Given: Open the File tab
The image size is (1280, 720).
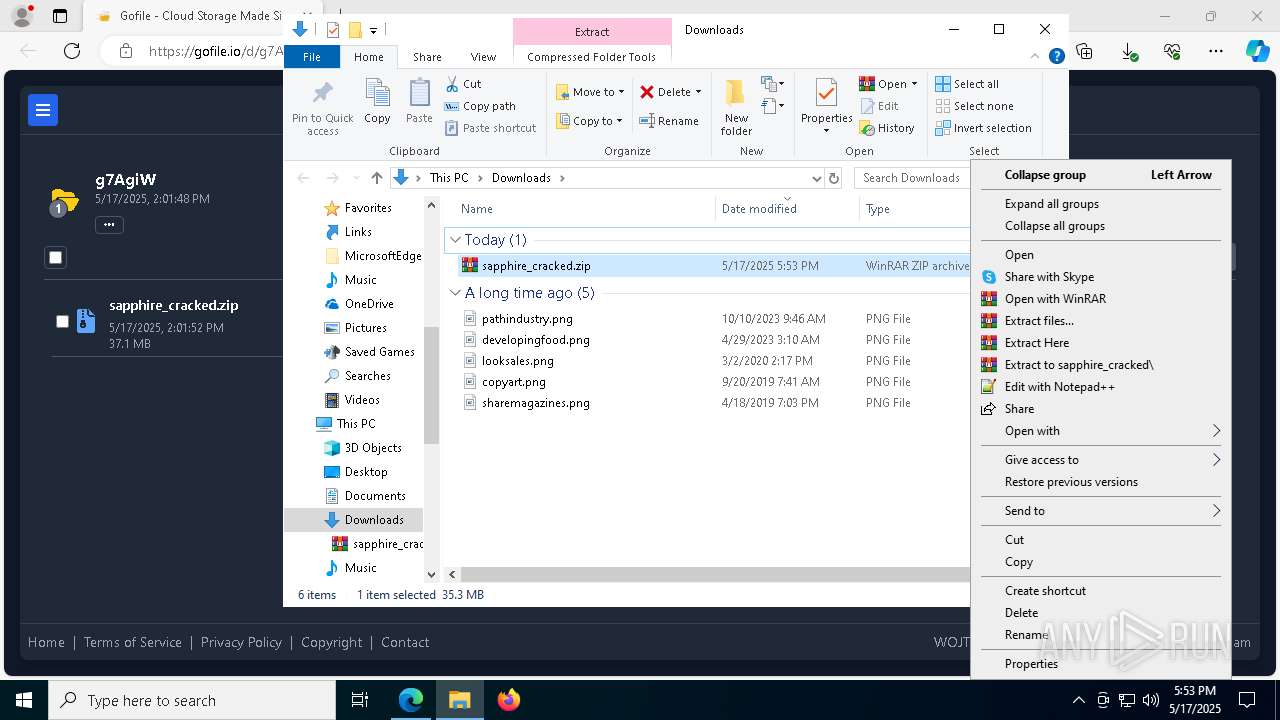Looking at the screenshot, I should (x=312, y=57).
